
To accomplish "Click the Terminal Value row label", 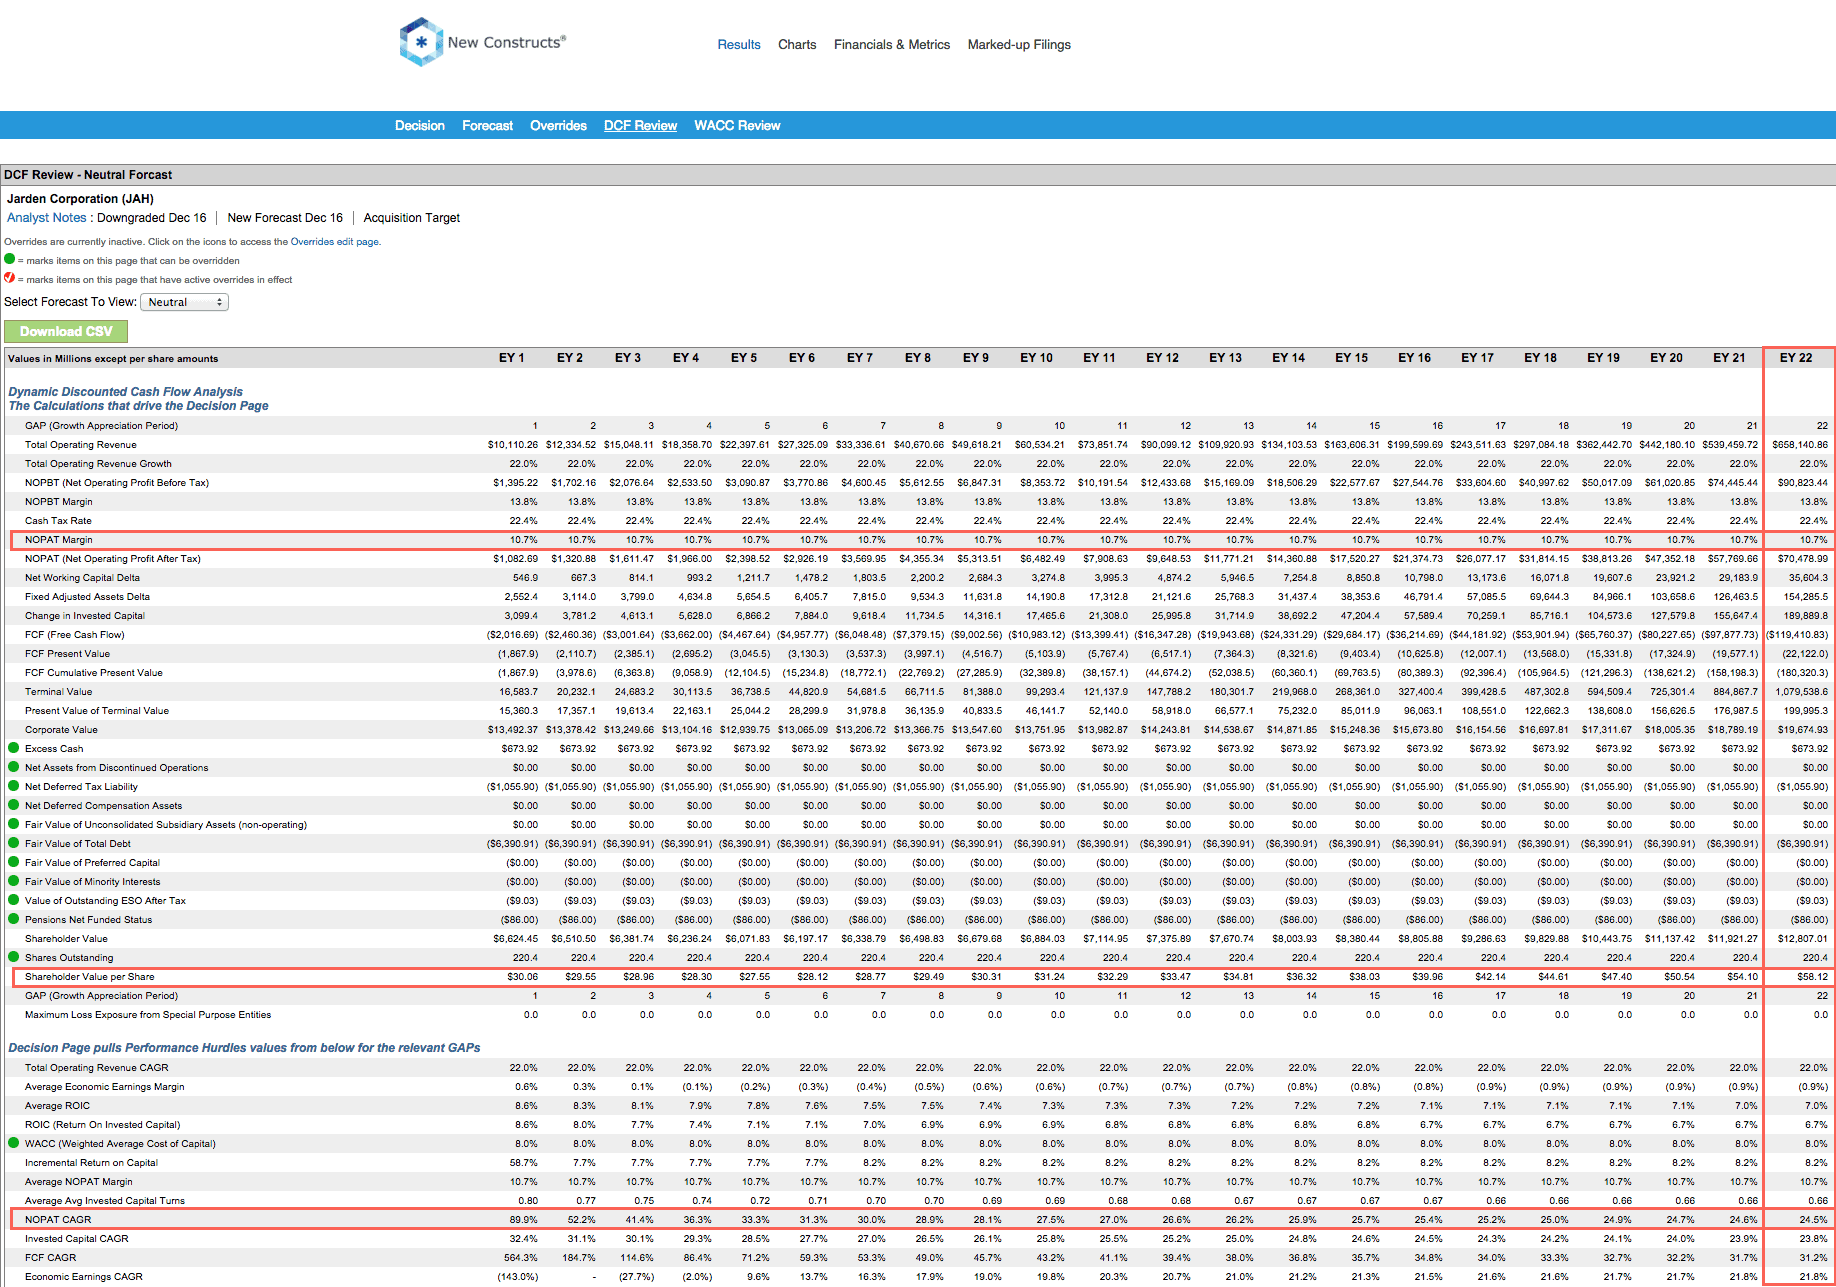I will point(58,691).
